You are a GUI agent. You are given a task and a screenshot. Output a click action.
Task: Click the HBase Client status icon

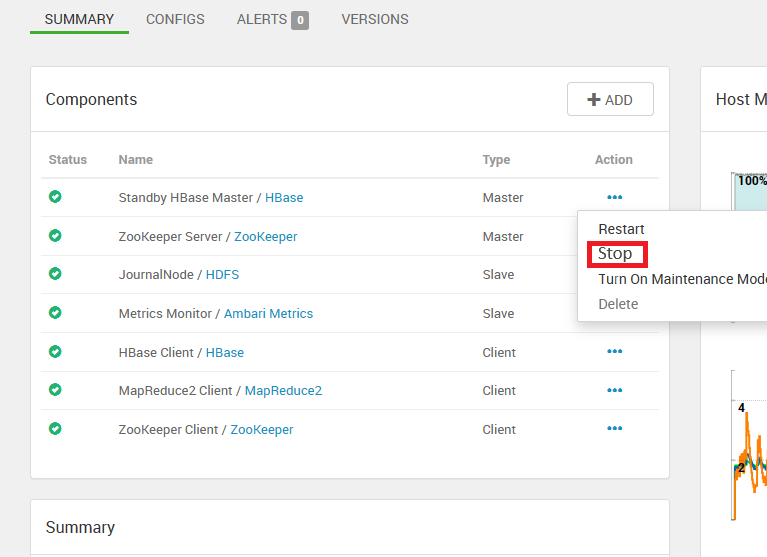pos(55,352)
